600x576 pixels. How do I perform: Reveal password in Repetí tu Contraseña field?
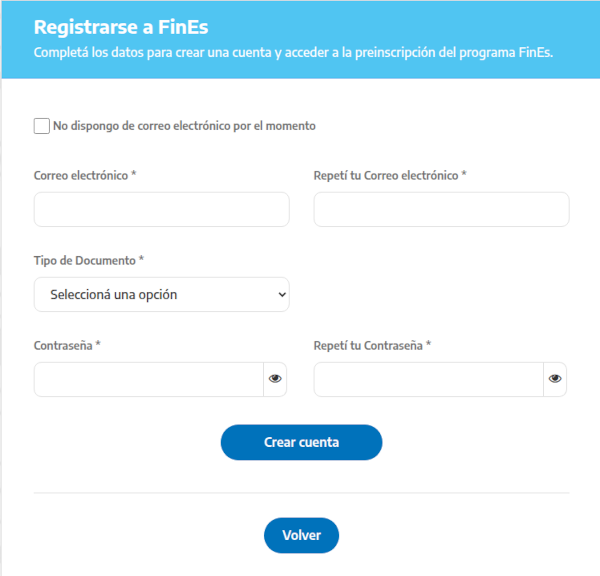tap(555, 379)
